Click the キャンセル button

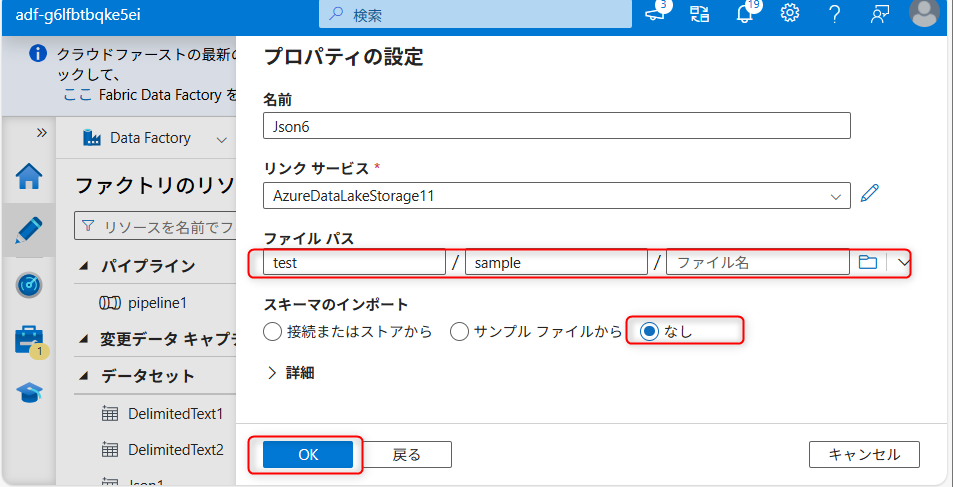coord(864,454)
